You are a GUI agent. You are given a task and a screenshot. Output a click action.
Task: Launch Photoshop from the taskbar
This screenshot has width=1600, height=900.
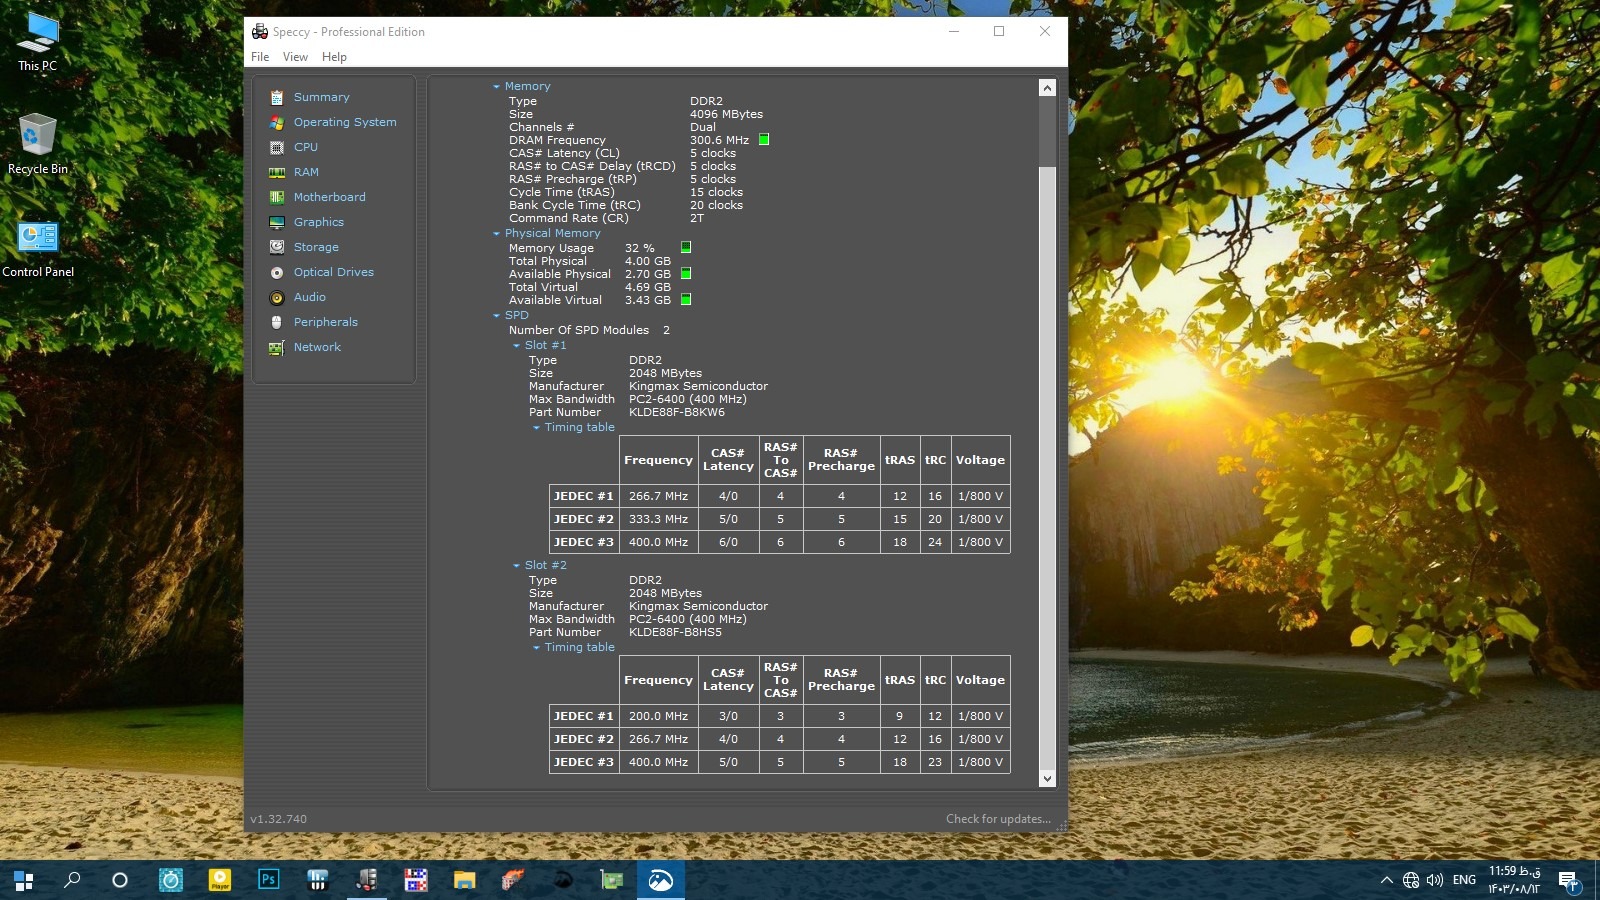point(269,880)
